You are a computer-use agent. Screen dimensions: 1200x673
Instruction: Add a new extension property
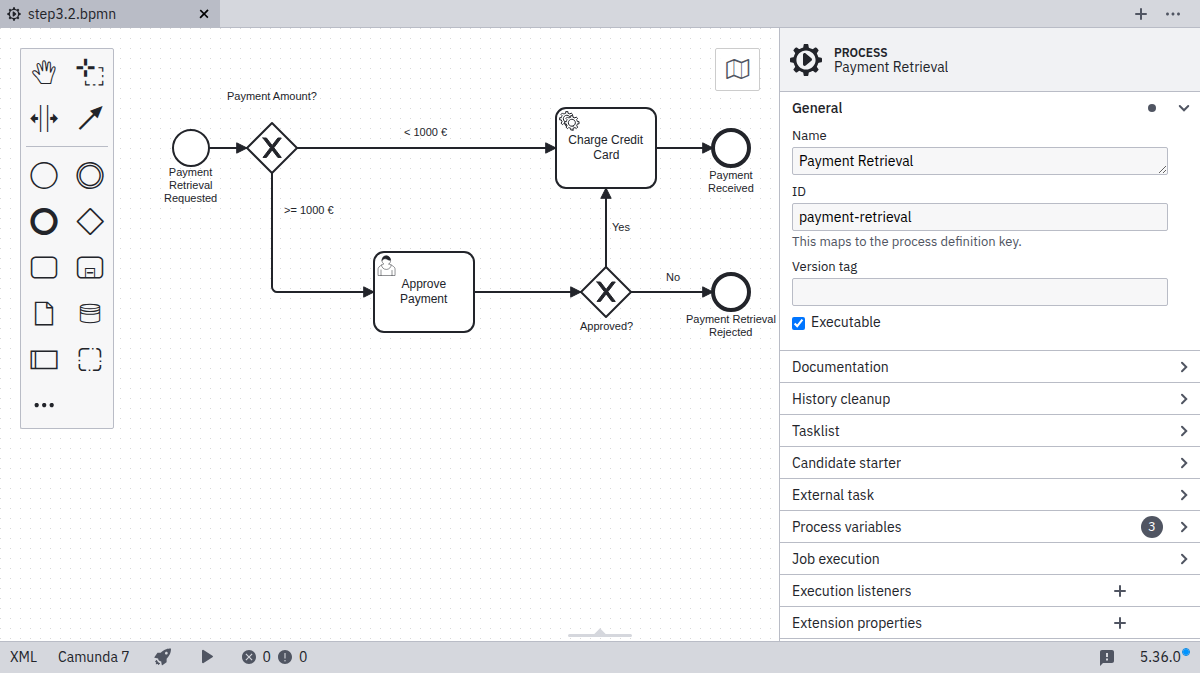pyautogui.click(x=1120, y=623)
